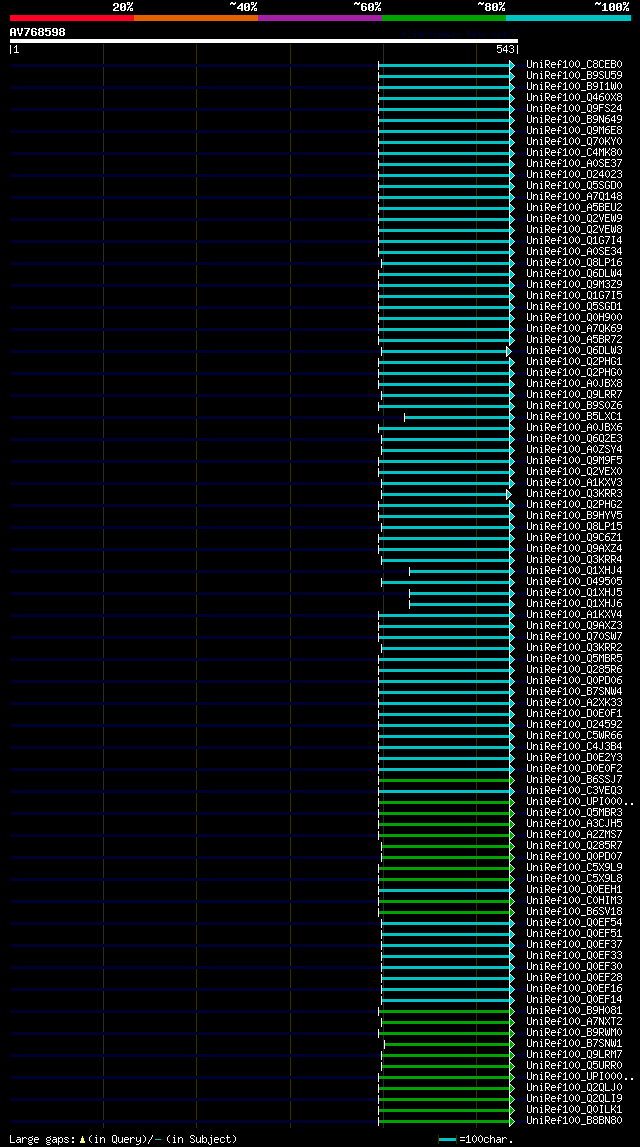This screenshot has height=1147, width=640.
Task: Open hit UniRef100_Q9M6E8
Action: pos(574,130)
